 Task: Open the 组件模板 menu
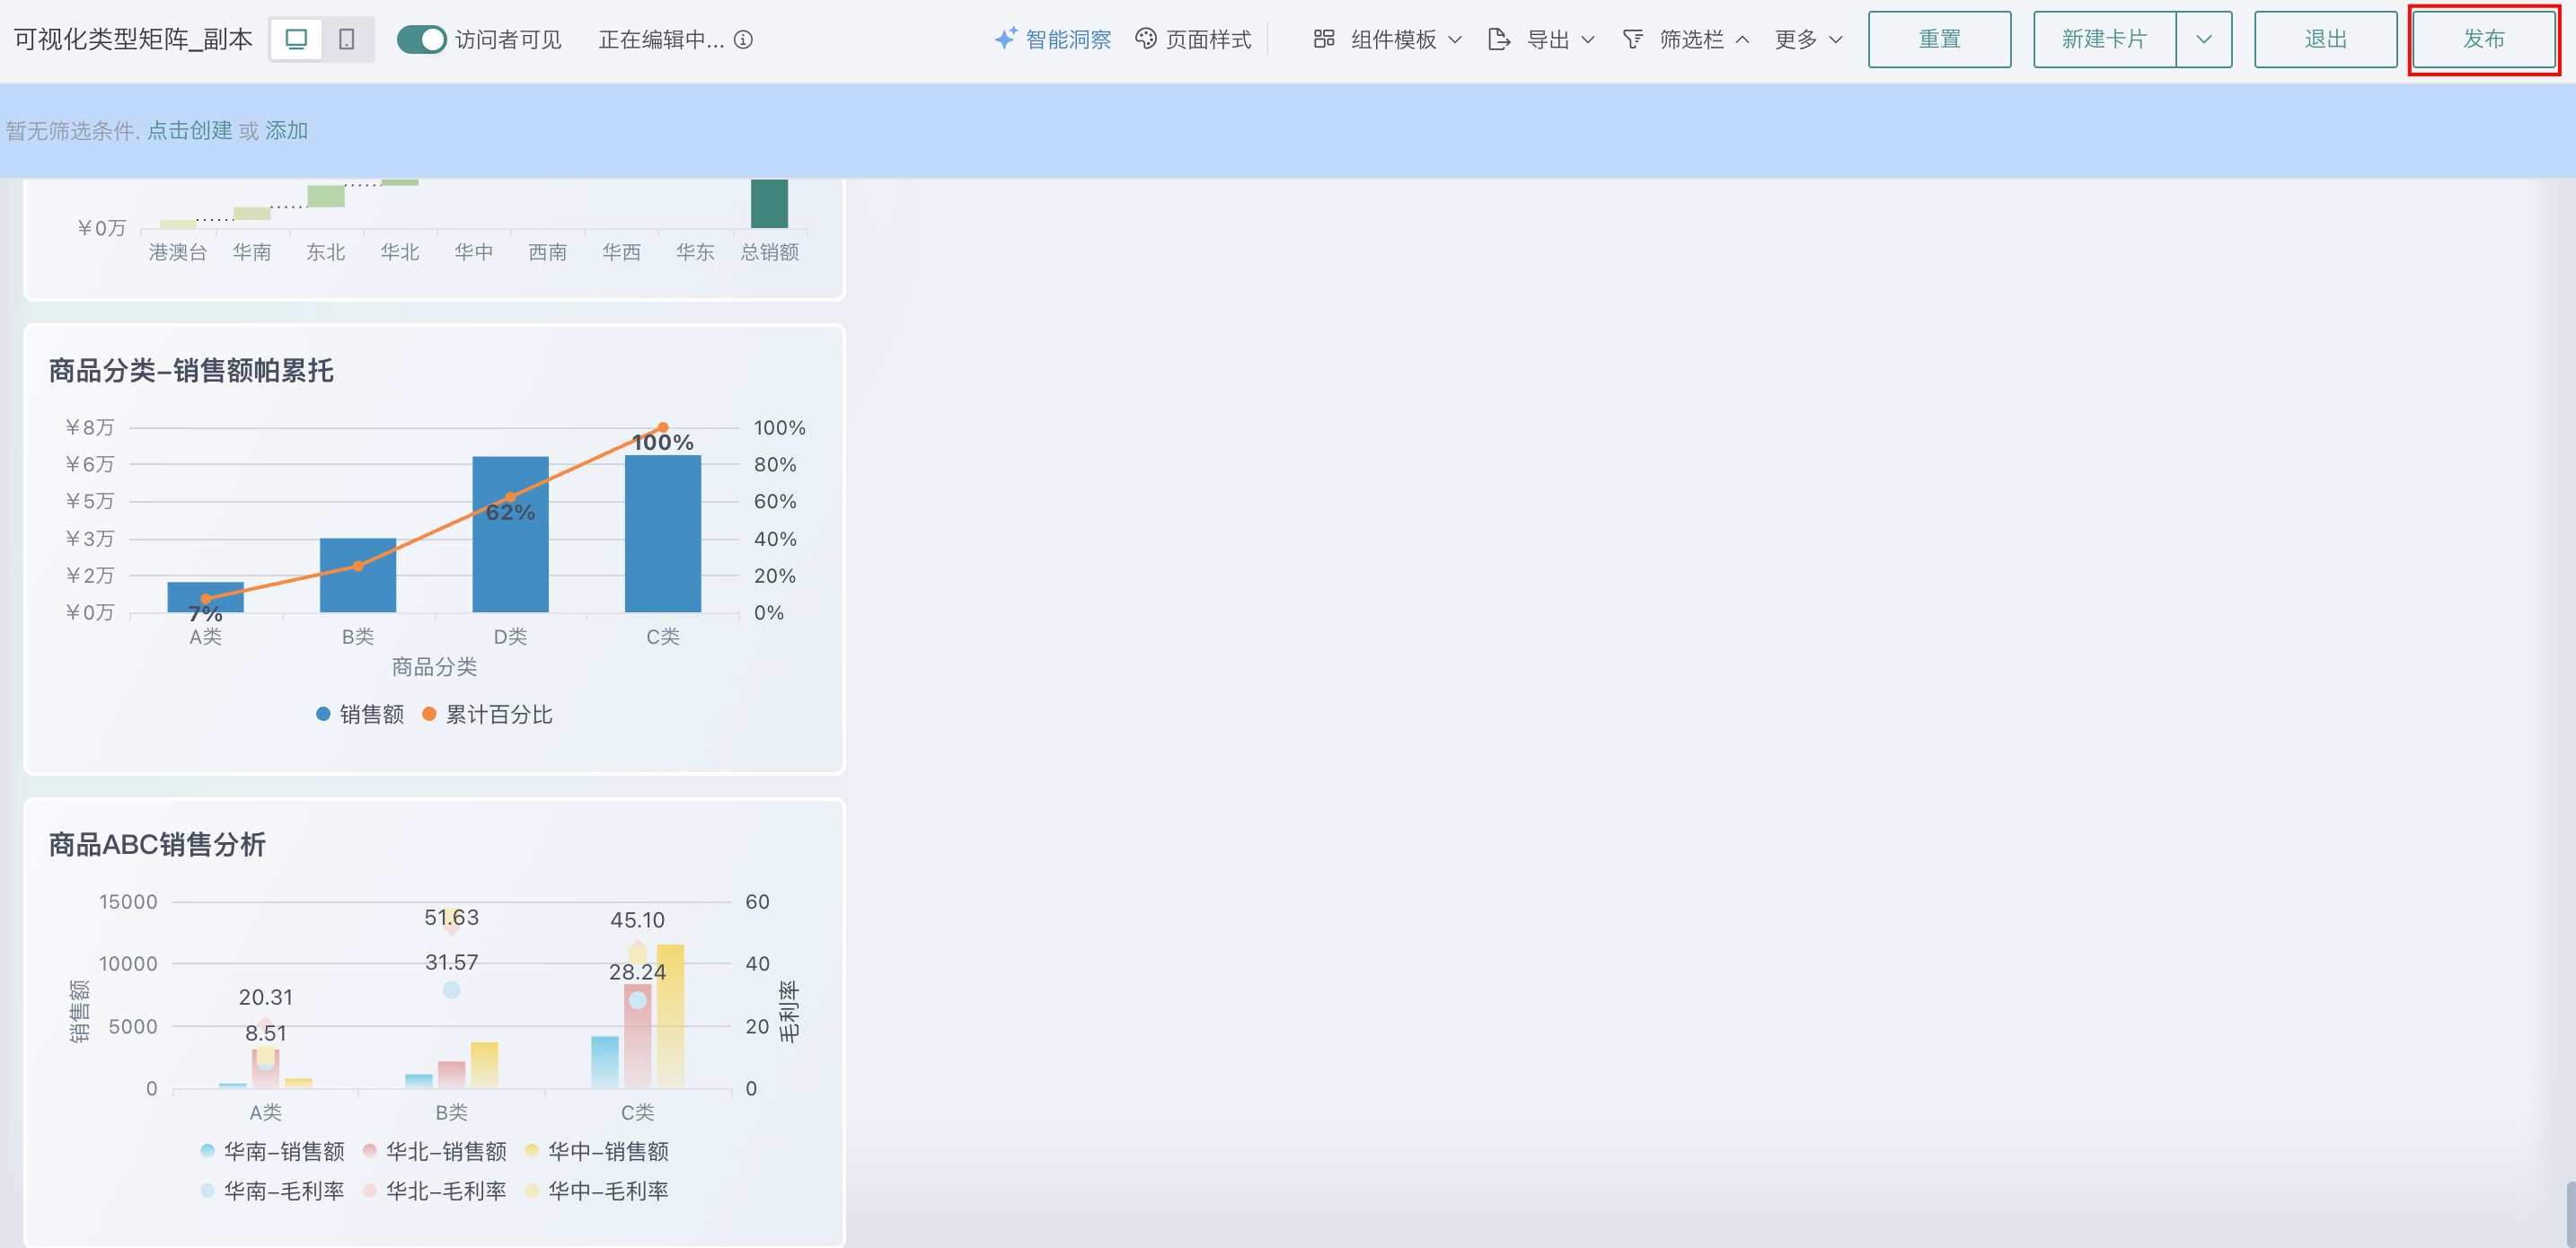[1394, 39]
